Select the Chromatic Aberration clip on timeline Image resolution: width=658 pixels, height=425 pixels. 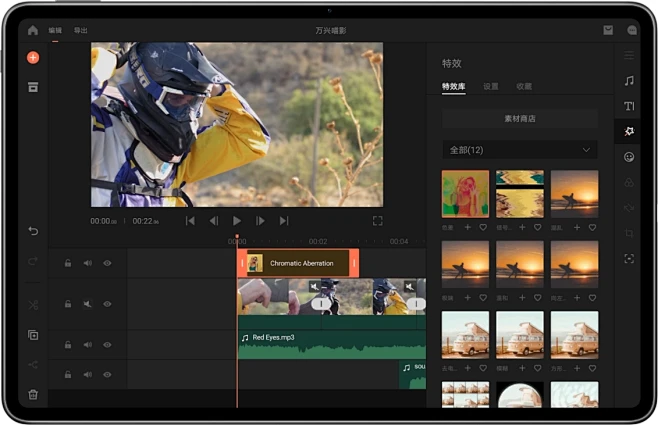point(300,263)
